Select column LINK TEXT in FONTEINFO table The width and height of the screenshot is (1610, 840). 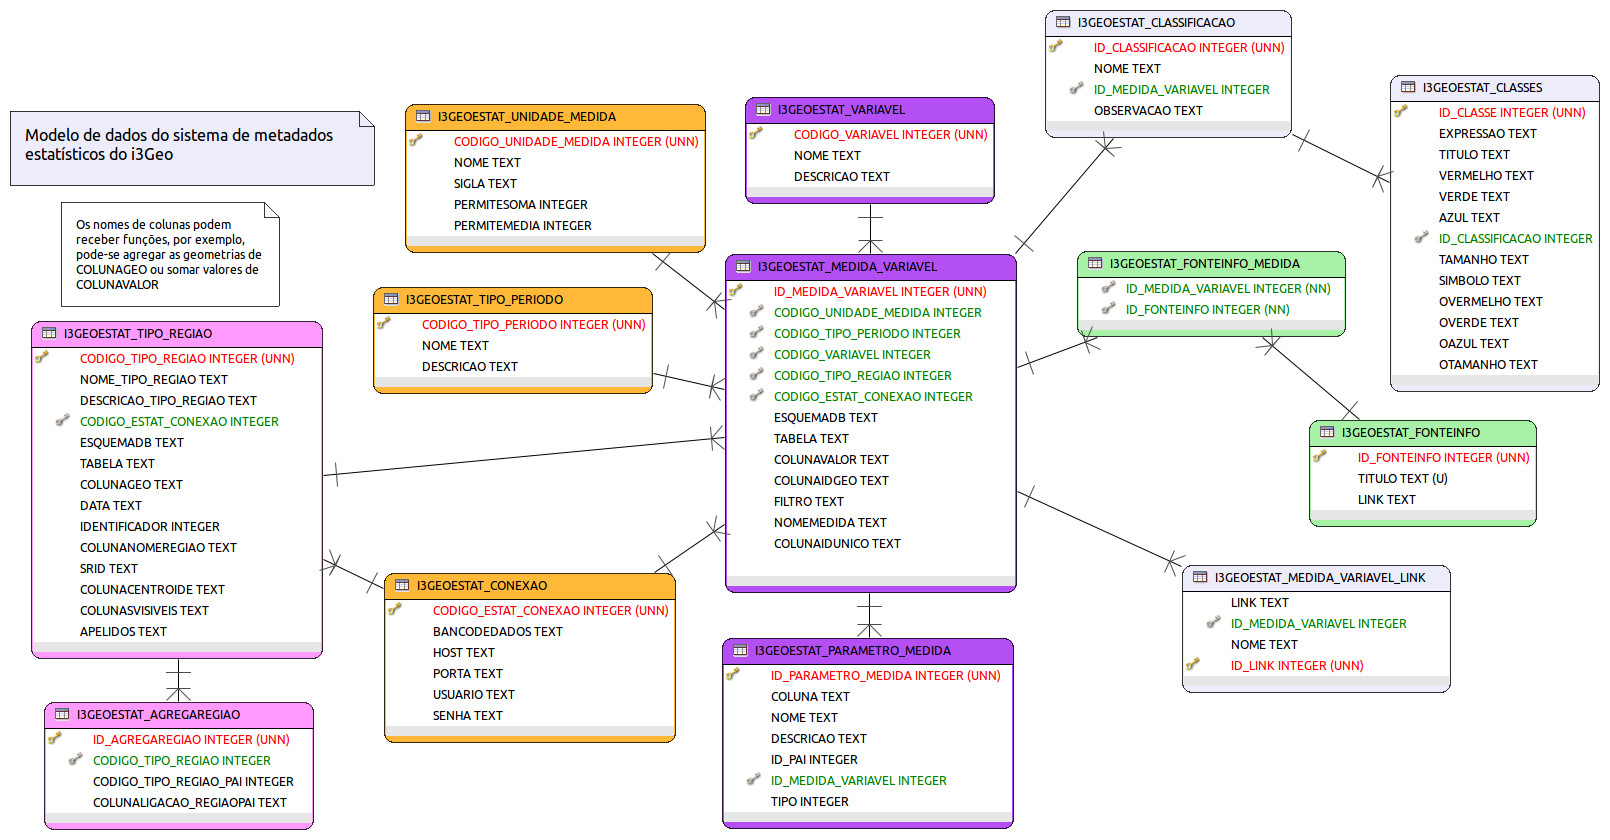pyautogui.click(x=1386, y=500)
